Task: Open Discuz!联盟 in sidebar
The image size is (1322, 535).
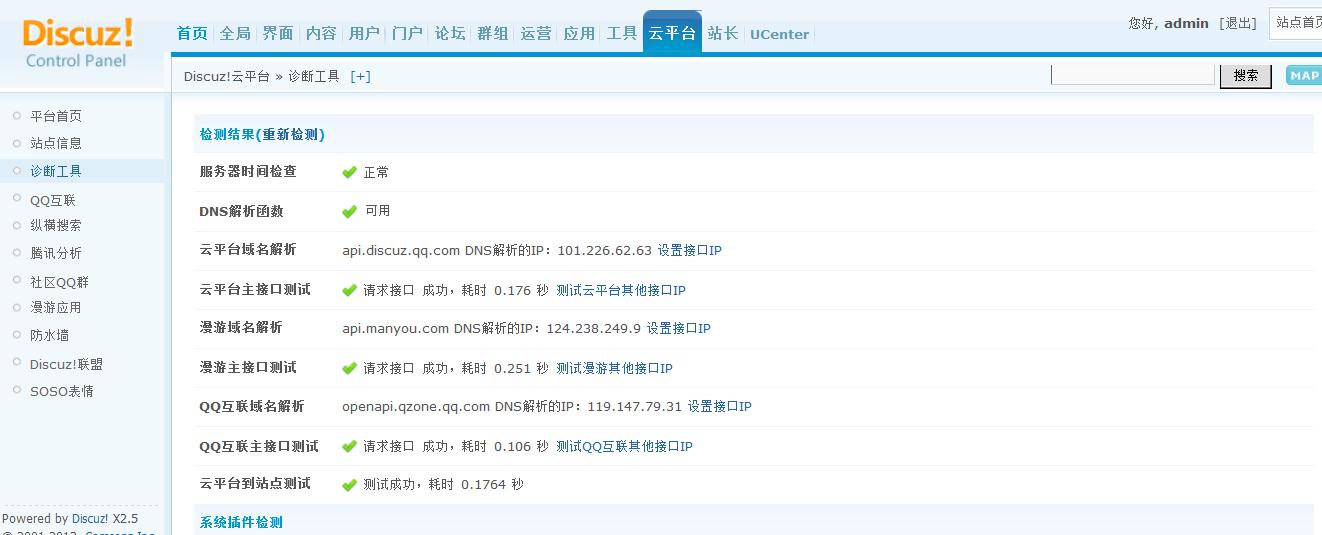Action: [66, 364]
